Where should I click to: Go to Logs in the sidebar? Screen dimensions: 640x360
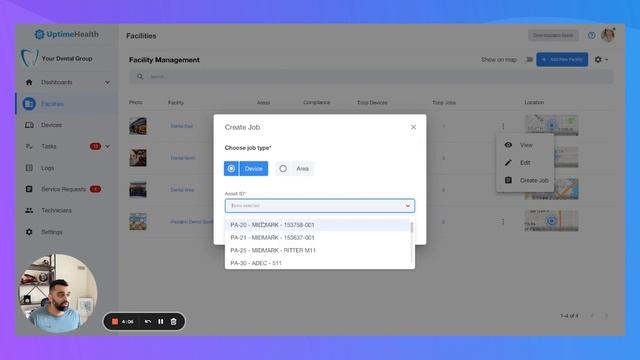pos(47,168)
